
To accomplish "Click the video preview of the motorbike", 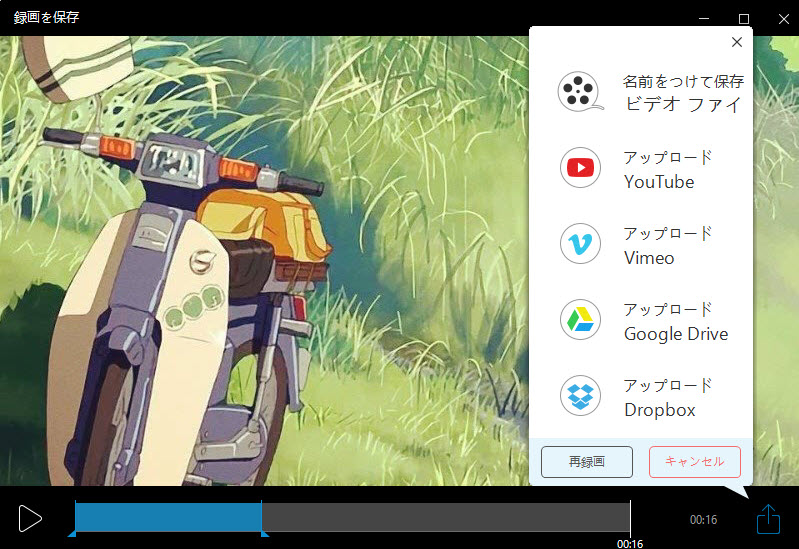I will tap(264, 260).
